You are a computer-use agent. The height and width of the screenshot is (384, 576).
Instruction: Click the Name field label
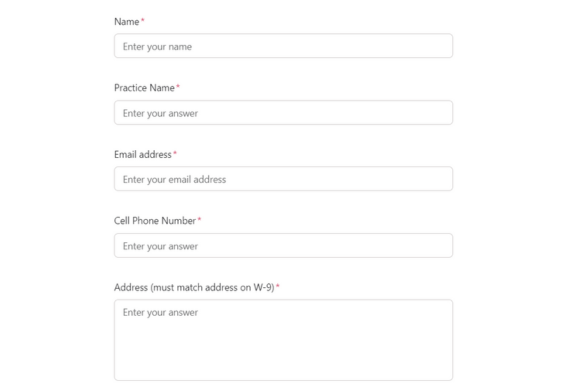tap(127, 22)
